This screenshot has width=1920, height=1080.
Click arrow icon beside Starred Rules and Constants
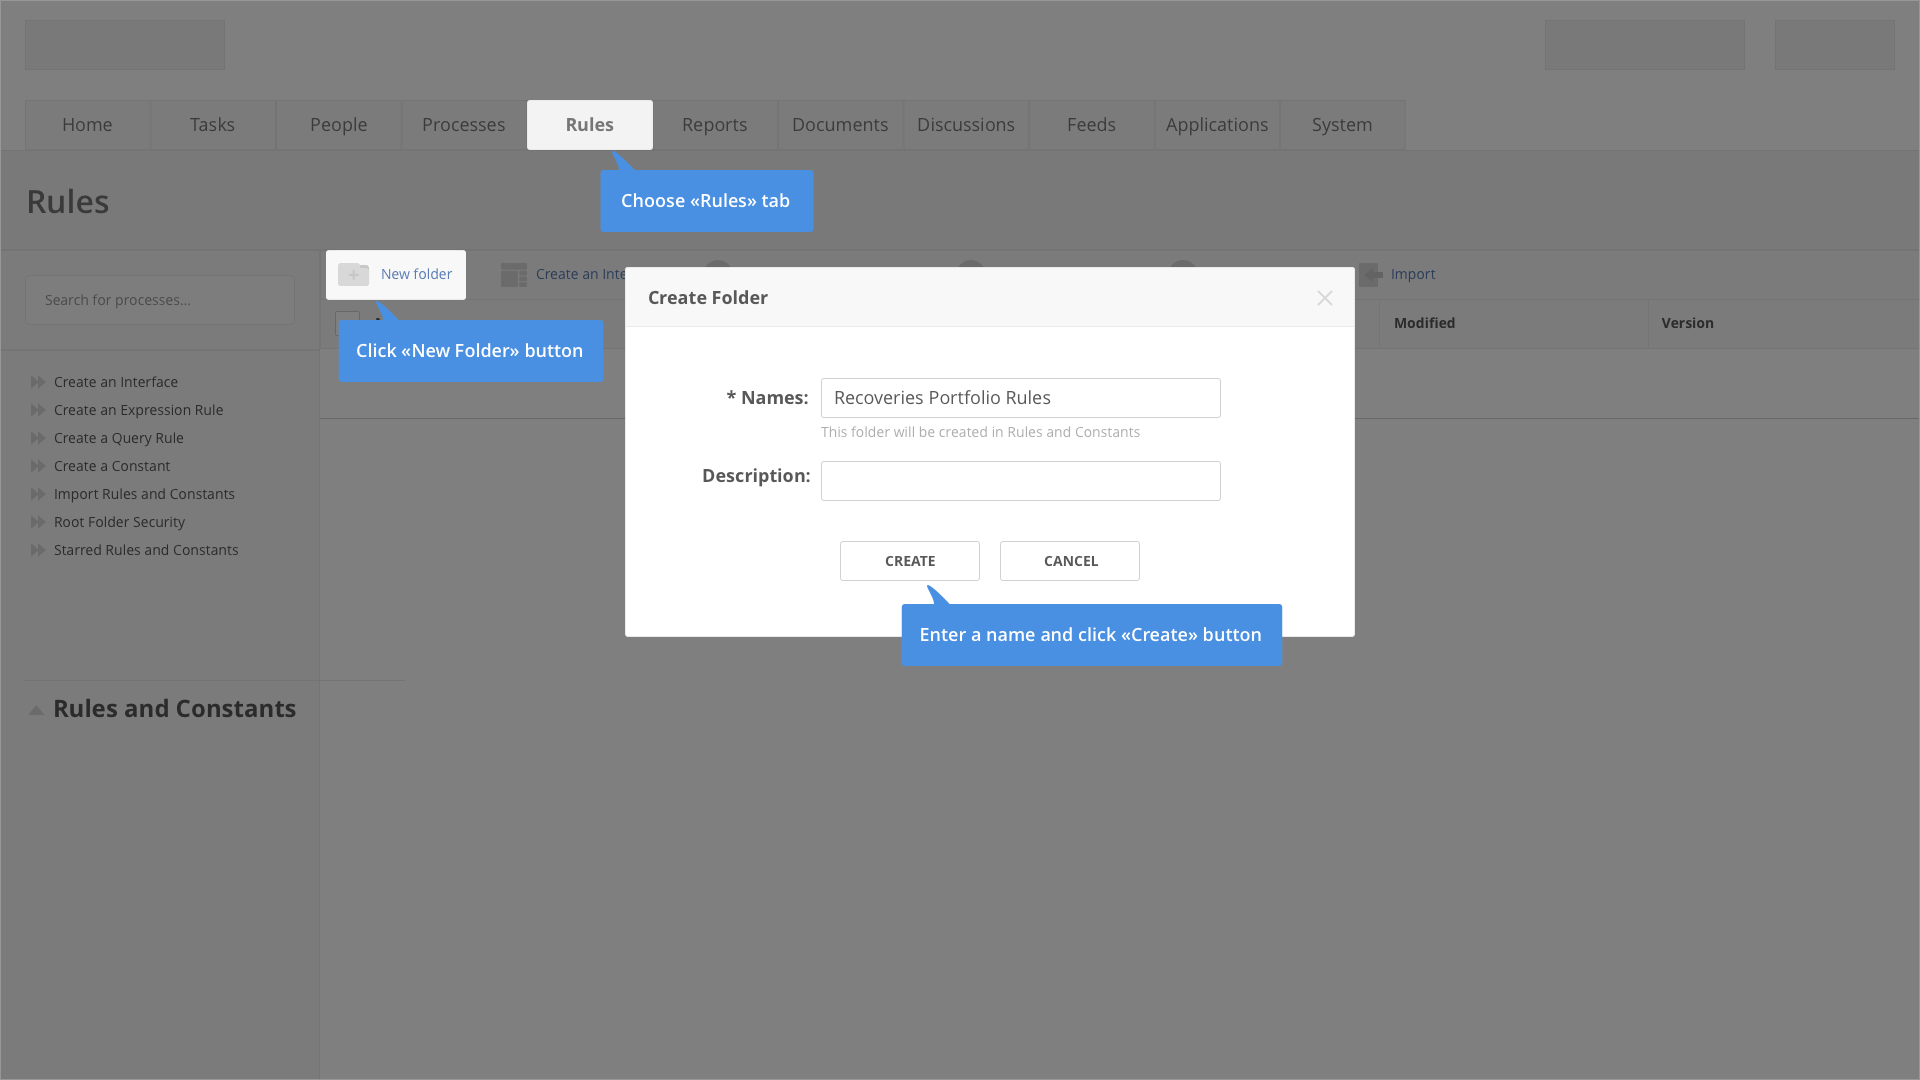(38, 550)
